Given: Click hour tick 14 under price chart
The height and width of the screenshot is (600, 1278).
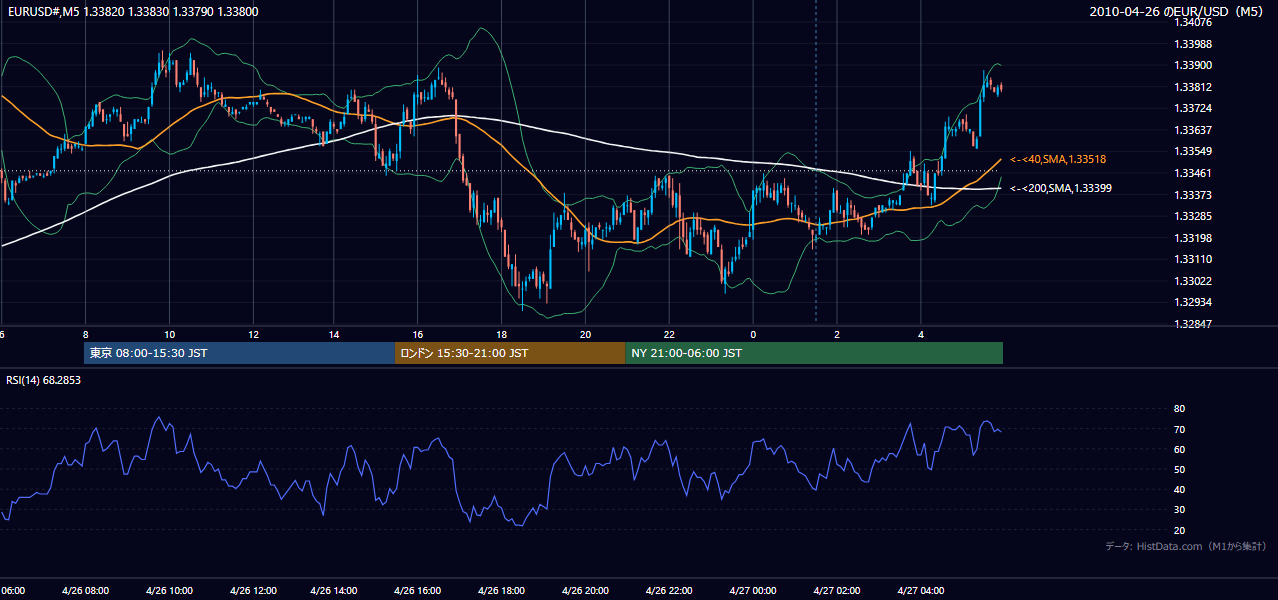Looking at the screenshot, I should pyautogui.click(x=336, y=335).
